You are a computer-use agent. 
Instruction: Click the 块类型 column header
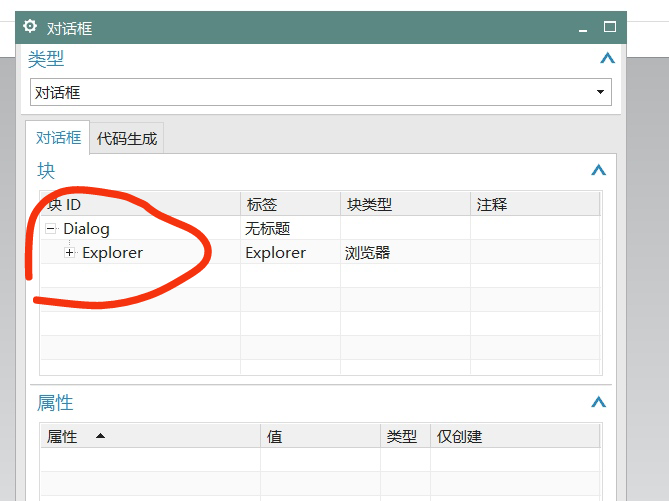(x=404, y=204)
